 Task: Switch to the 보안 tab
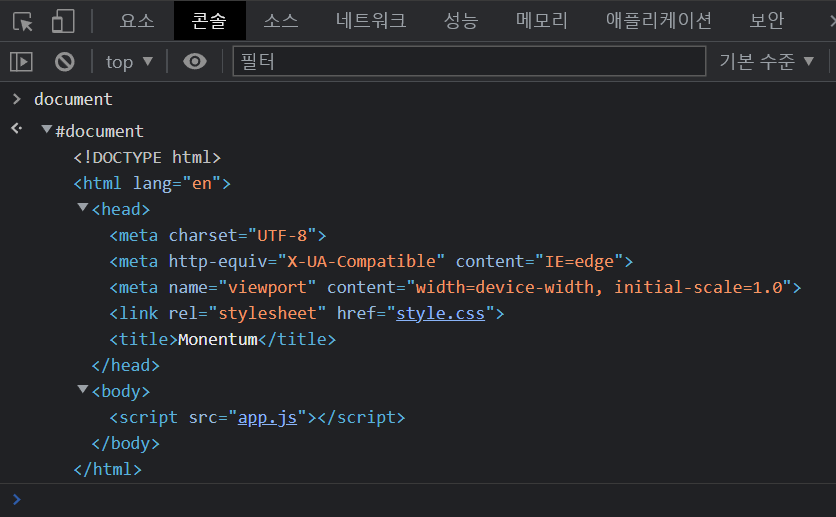coord(766,21)
